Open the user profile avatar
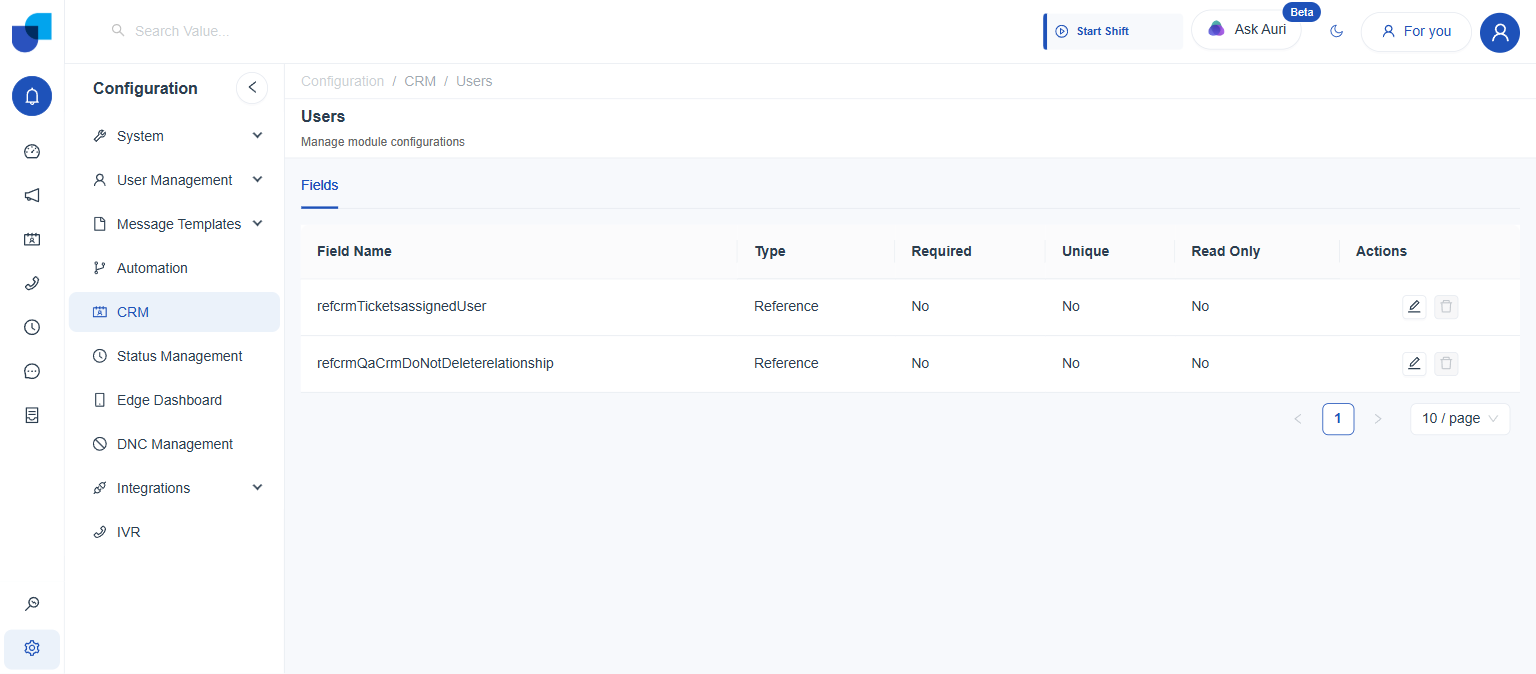Screen dimensions: 1536x674 [x=1500, y=33]
